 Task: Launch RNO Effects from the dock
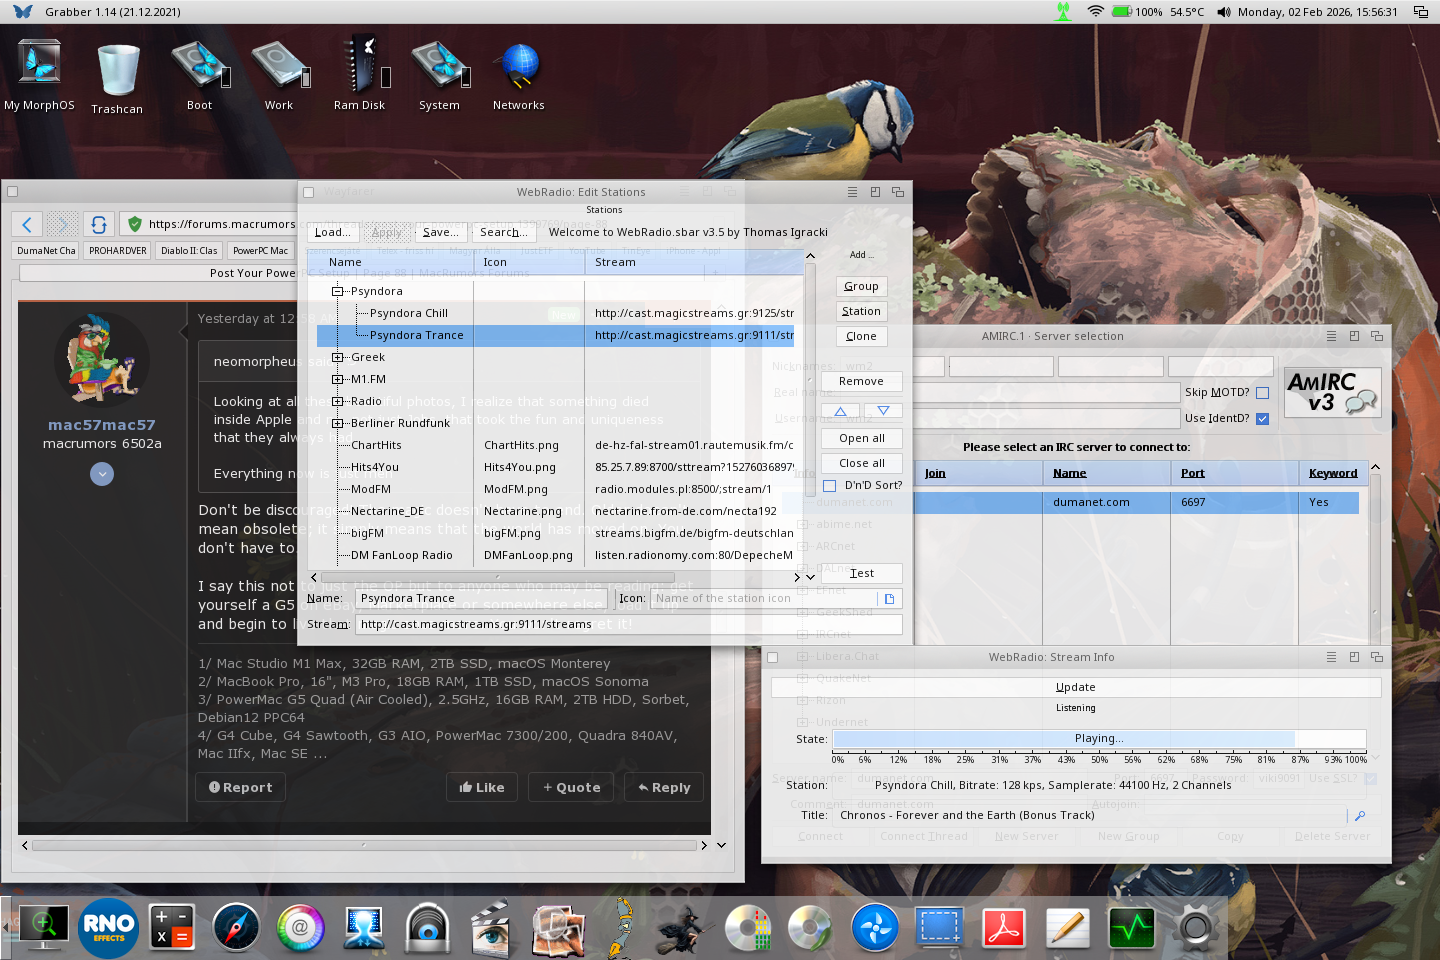(x=109, y=928)
